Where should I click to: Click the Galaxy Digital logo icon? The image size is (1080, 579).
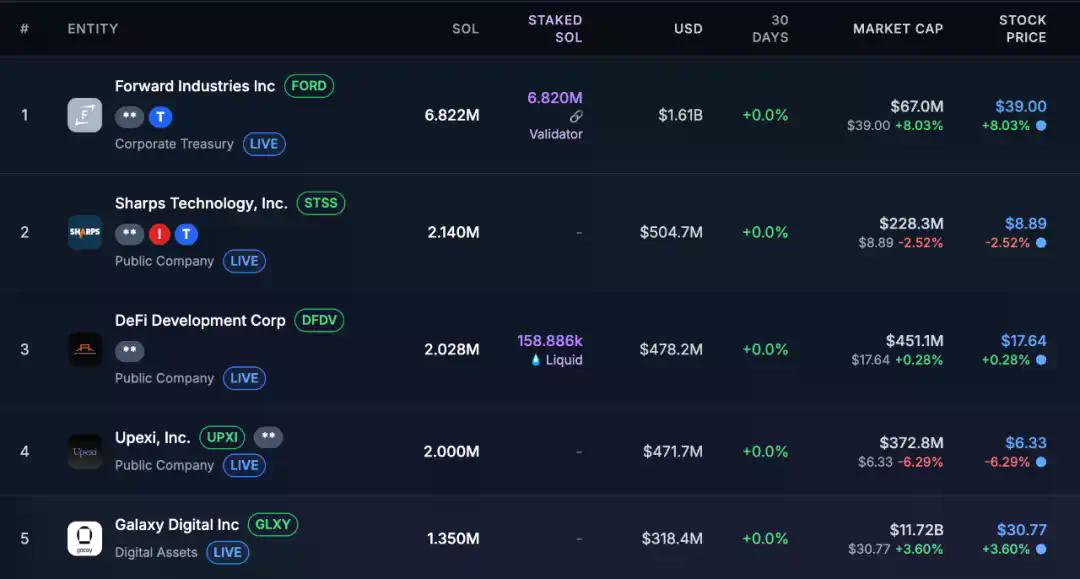point(84,538)
